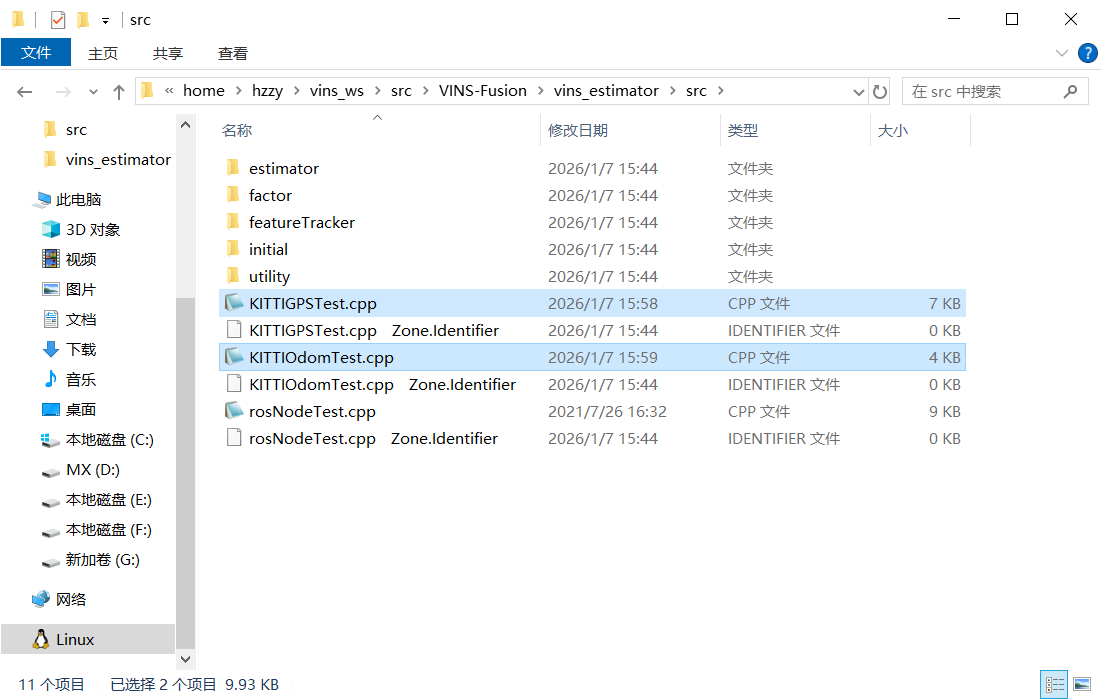Open 图片 in the navigation pane

coord(80,290)
